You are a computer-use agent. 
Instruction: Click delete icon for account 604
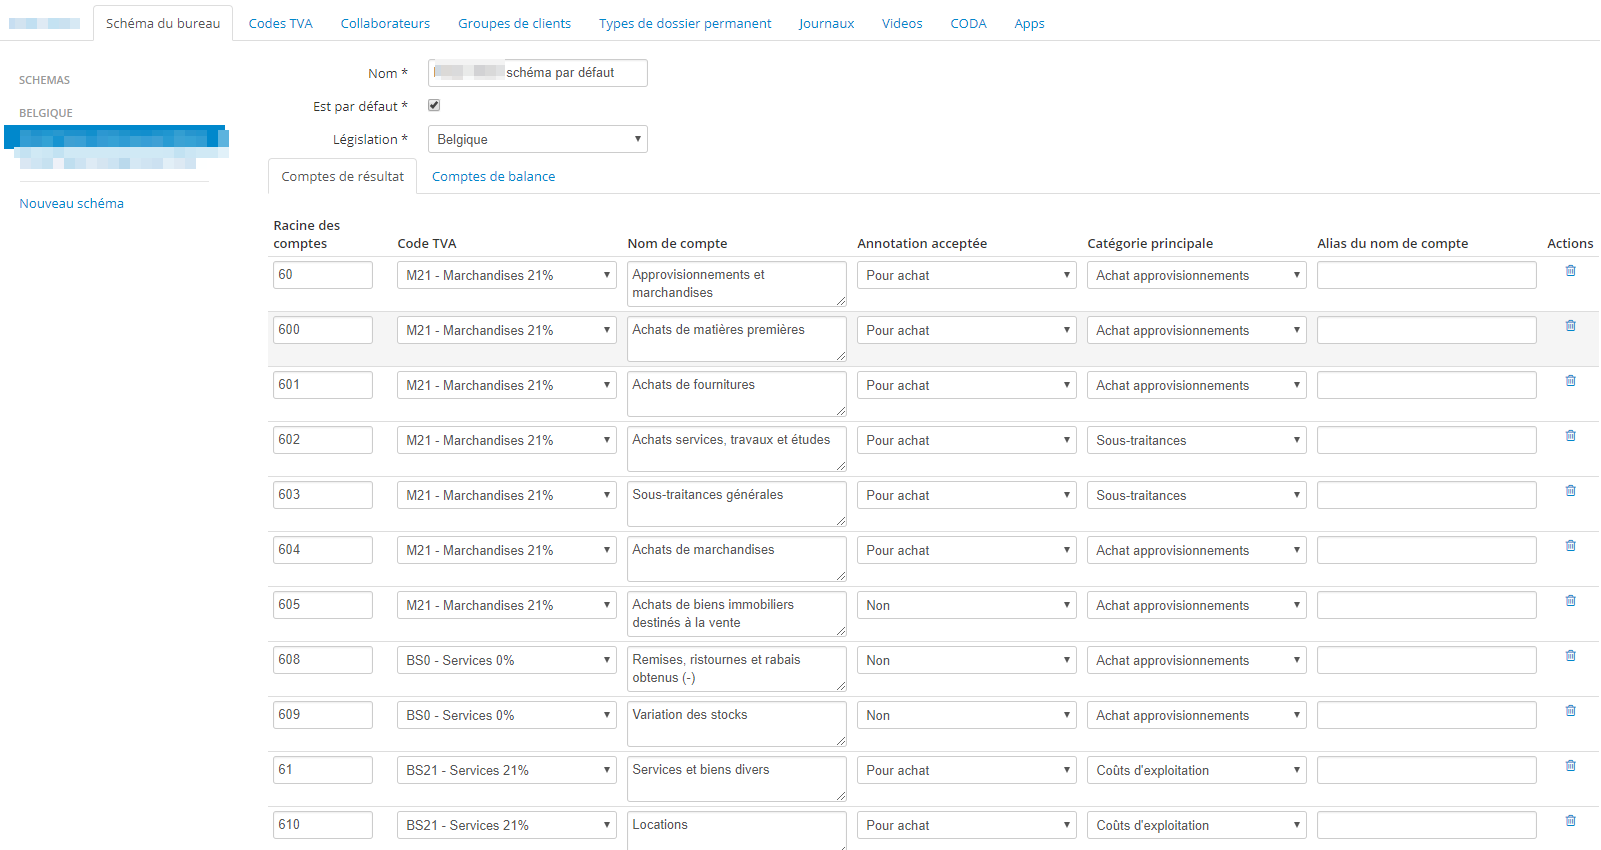point(1570,546)
